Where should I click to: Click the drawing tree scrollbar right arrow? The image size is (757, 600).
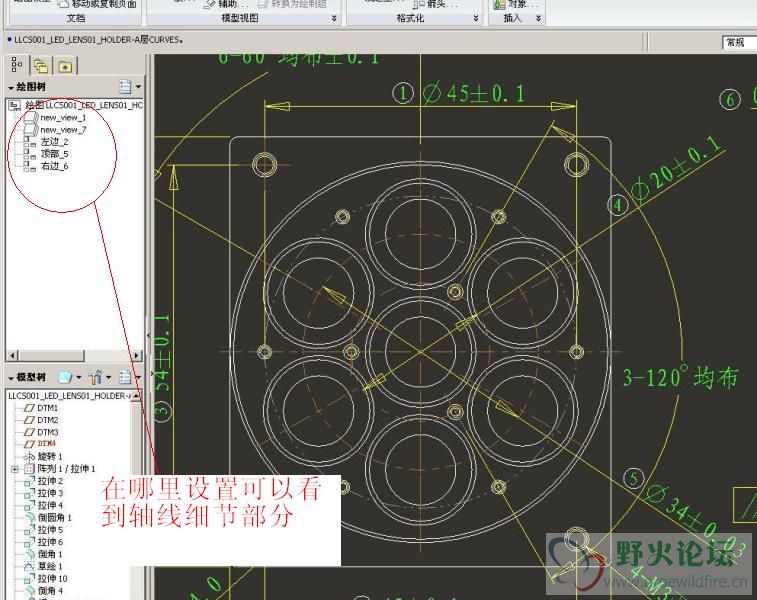click(x=137, y=356)
